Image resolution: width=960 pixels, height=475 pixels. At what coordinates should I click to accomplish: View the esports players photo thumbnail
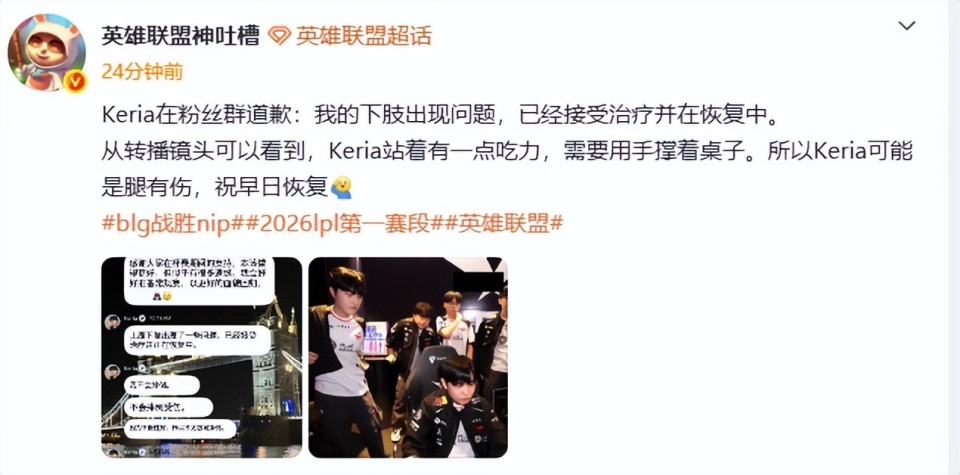pyautogui.click(x=408, y=357)
